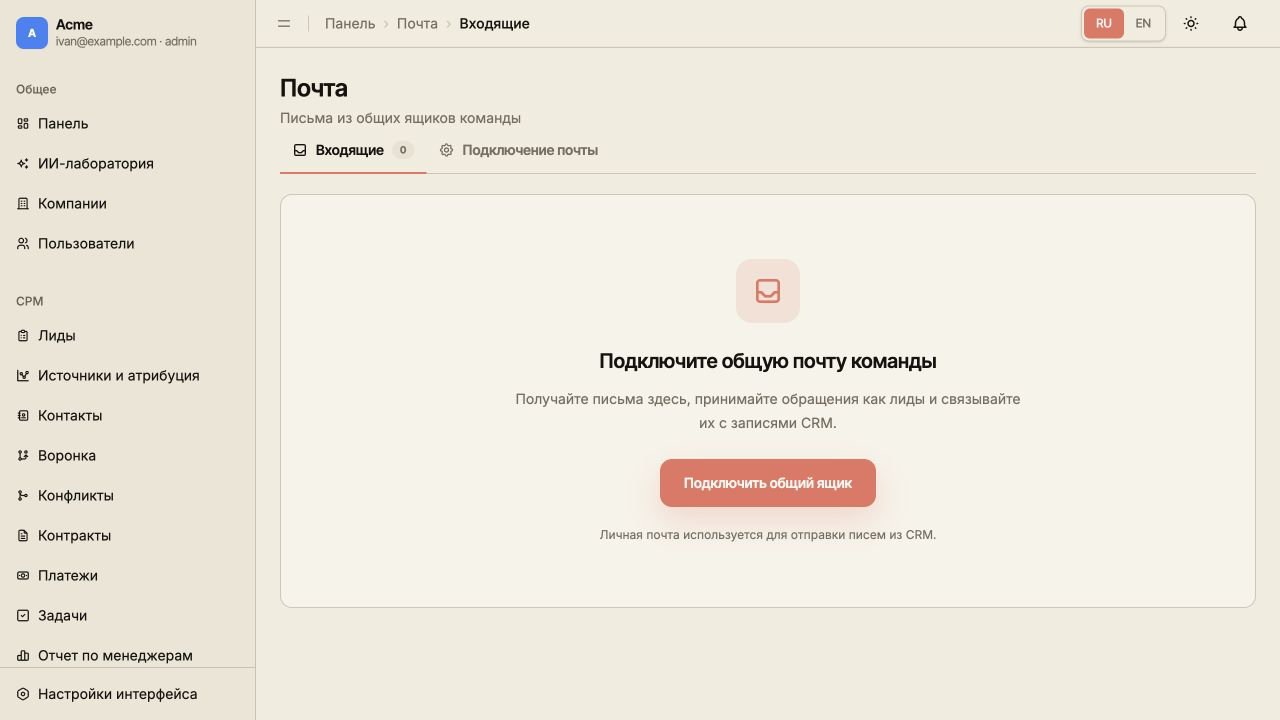Click the Личная почта используется note
This screenshot has width=1280, height=720.
(768, 535)
